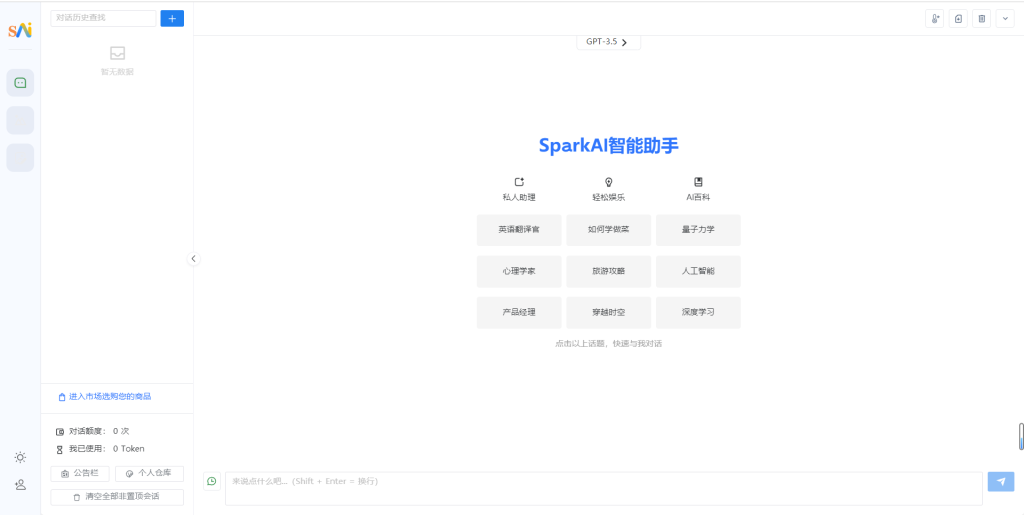
Task: Click the thermometer icon in the top toolbar
Action: (935, 18)
